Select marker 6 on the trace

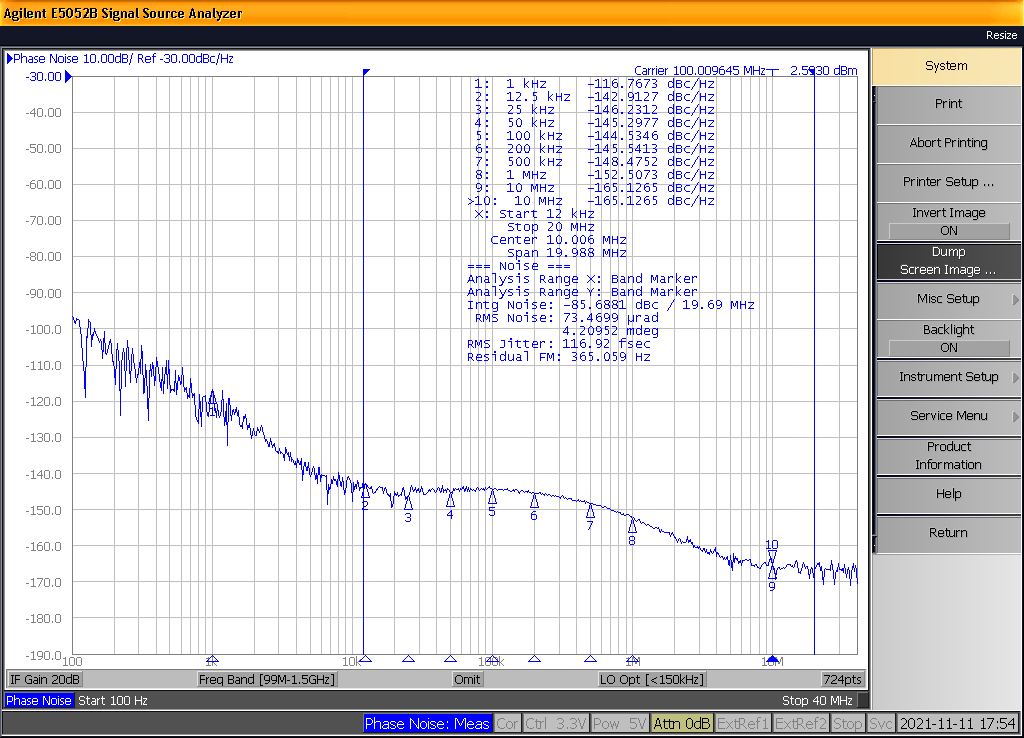coord(534,501)
